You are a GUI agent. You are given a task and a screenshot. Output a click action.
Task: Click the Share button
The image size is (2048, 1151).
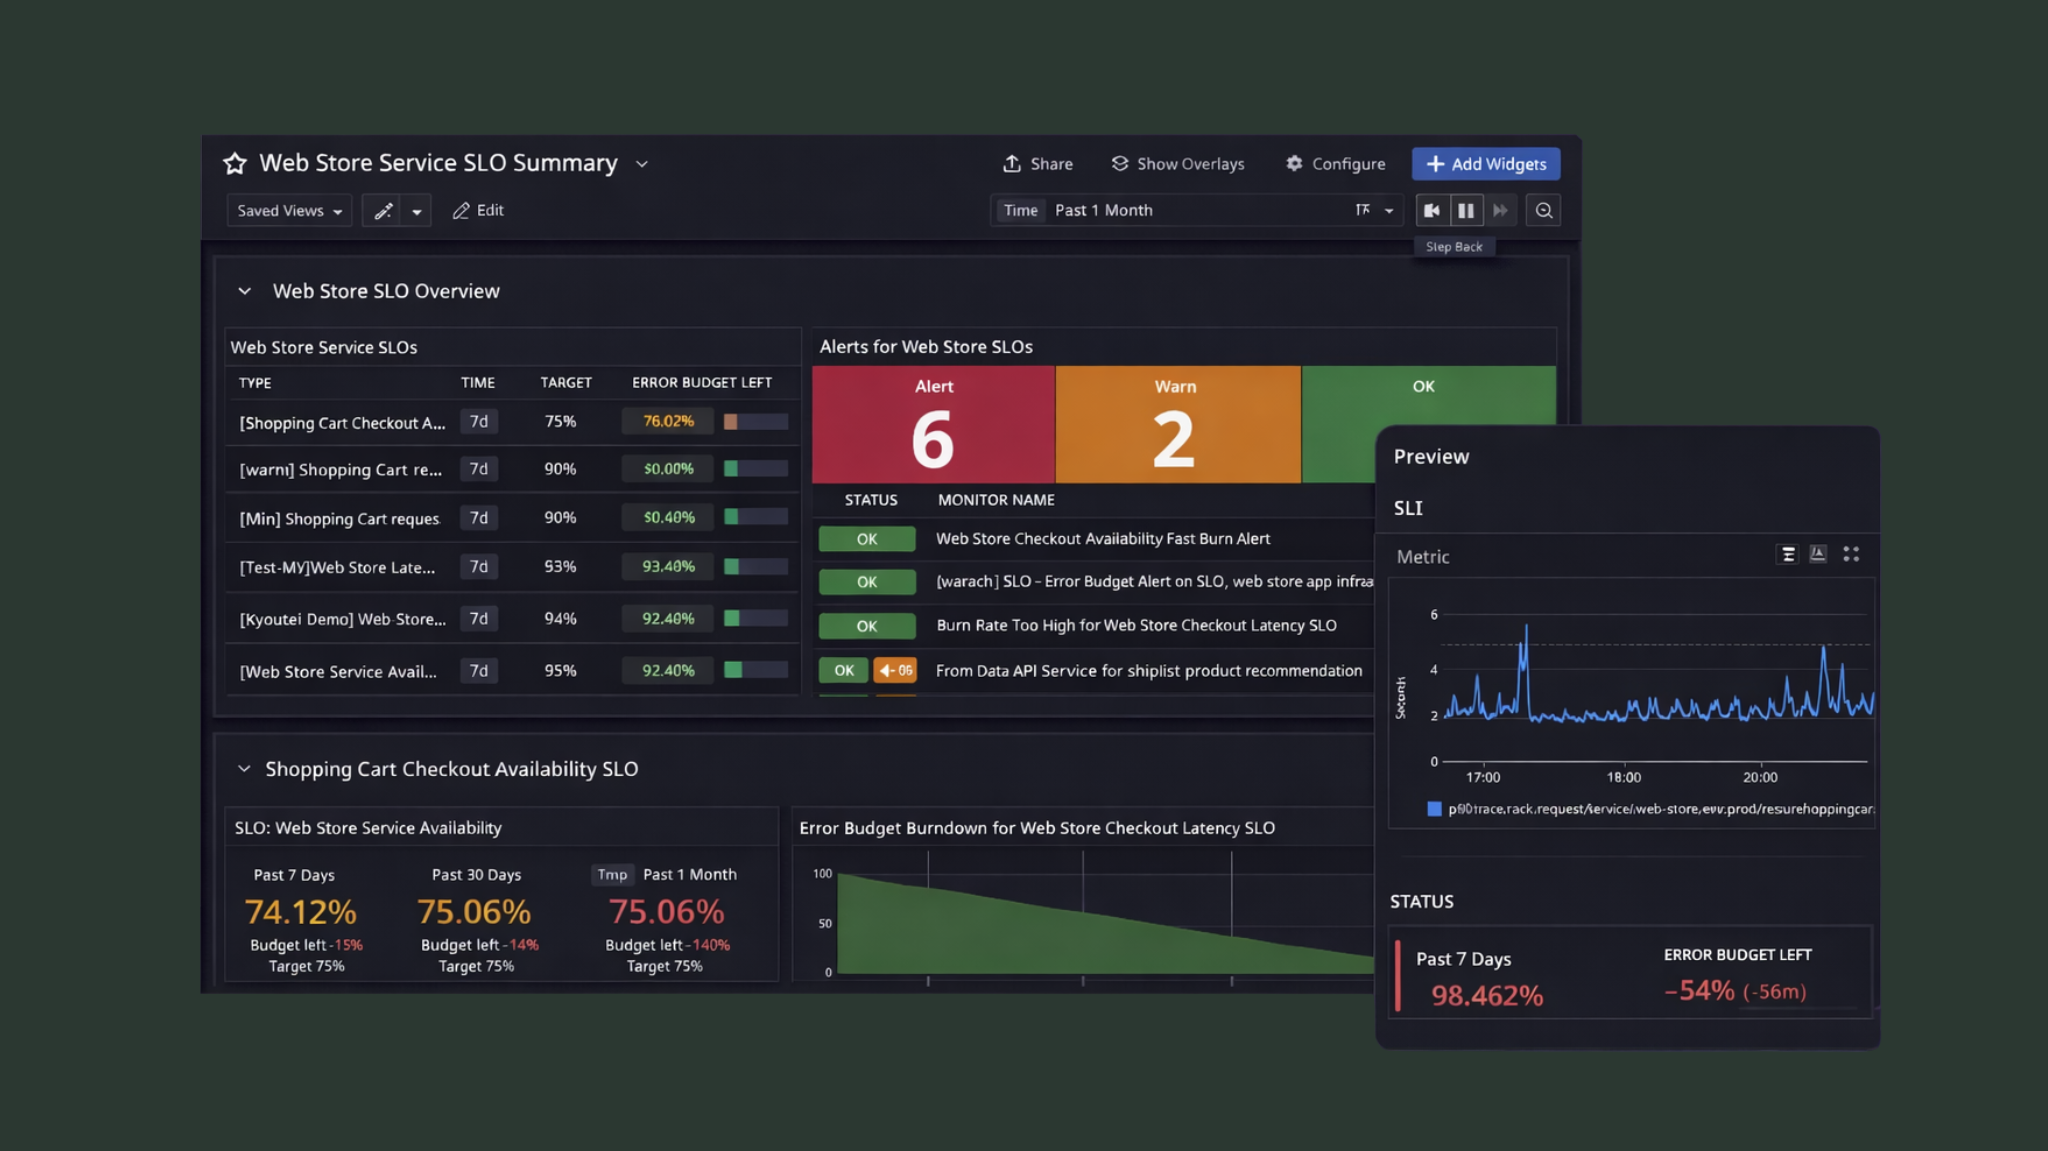coord(1038,163)
